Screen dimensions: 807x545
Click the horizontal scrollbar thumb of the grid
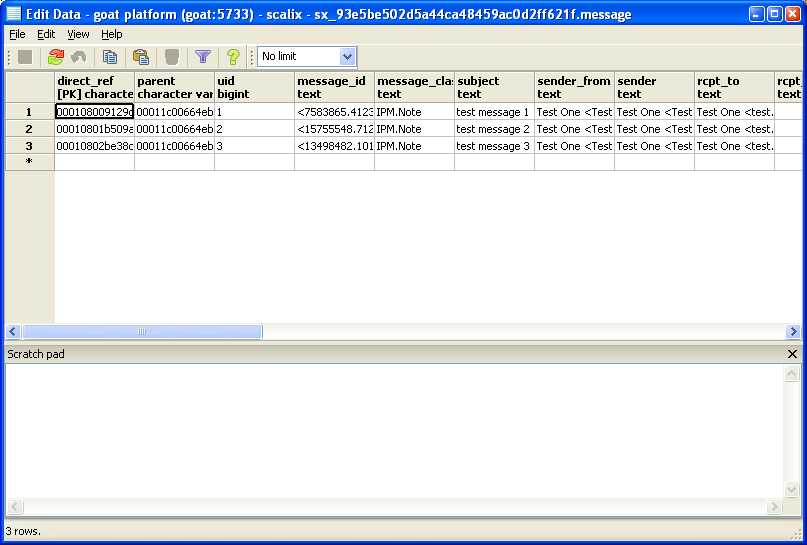pos(142,332)
